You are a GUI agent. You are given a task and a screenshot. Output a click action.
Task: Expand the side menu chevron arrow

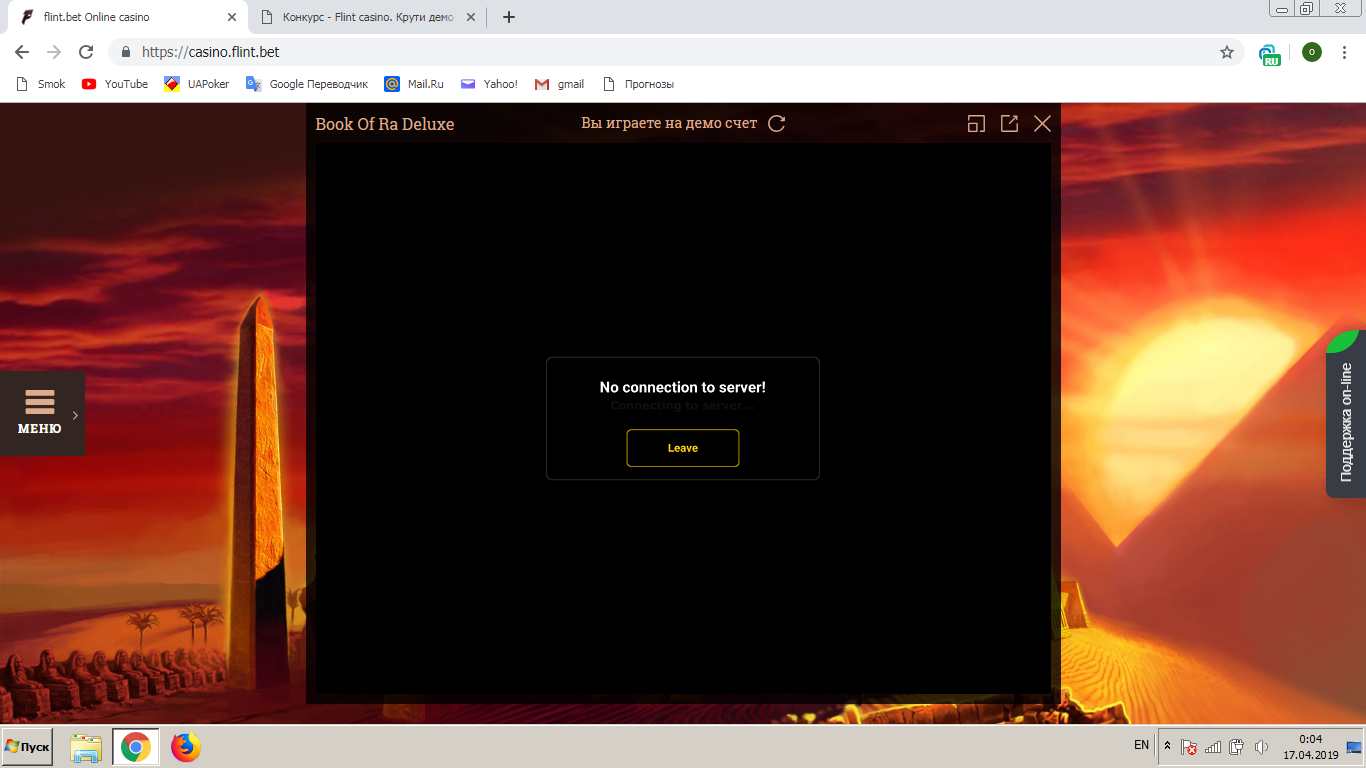(x=75, y=415)
